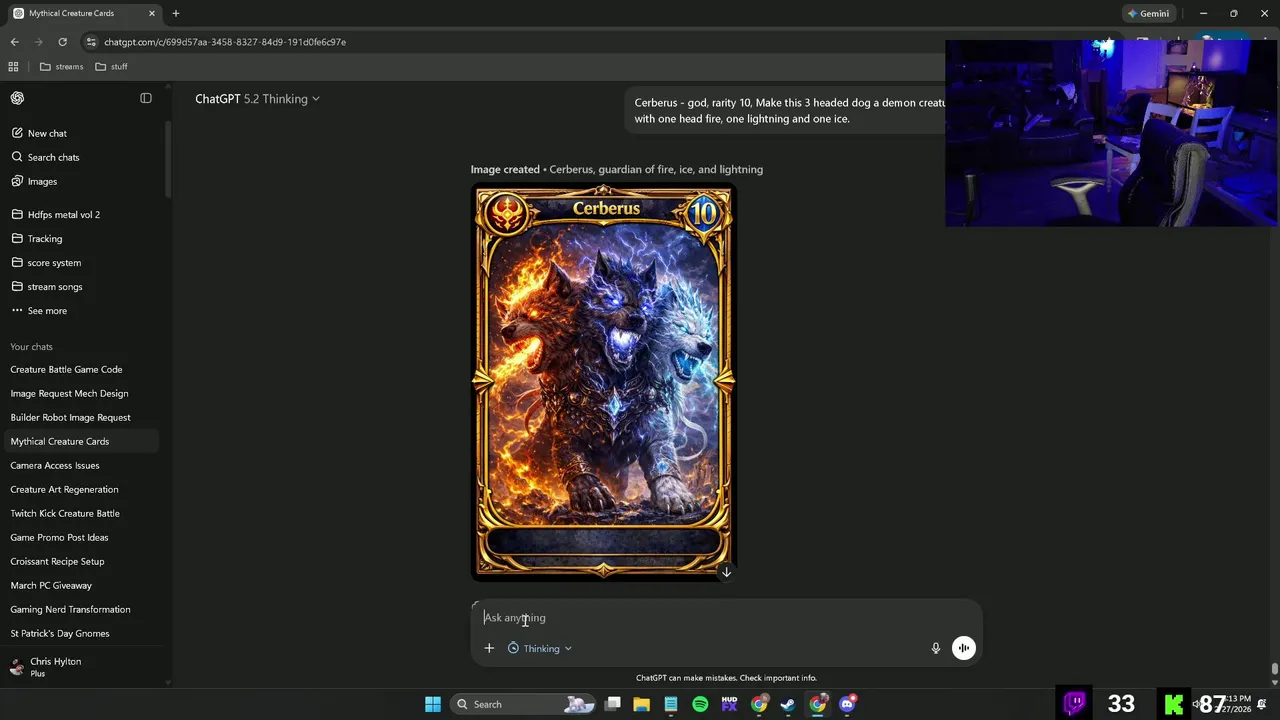Go back in the browser
This screenshot has width=1280, height=720.
[x=14, y=42]
